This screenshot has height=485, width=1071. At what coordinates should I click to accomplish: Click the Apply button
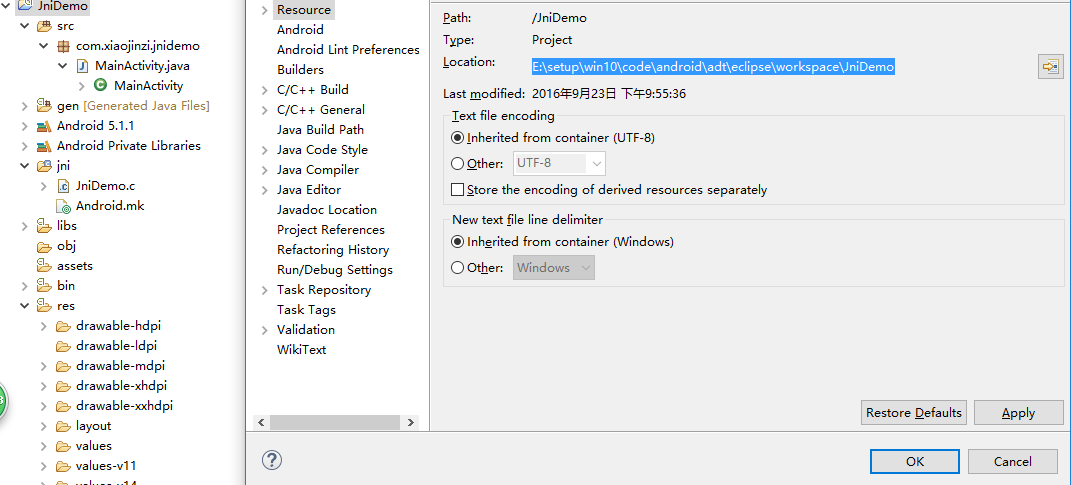click(1018, 413)
